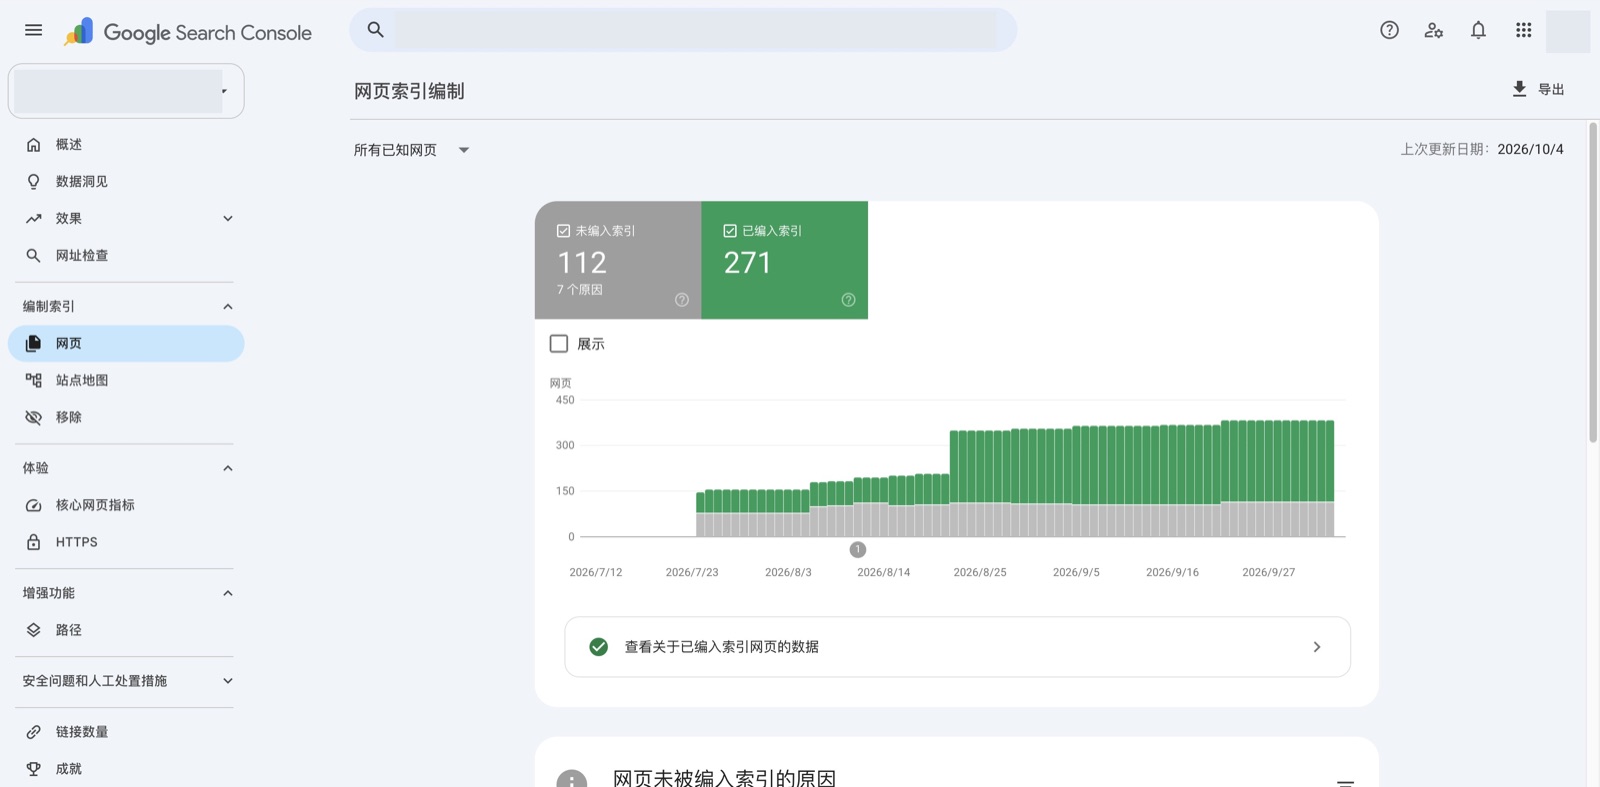Image resolution: width=1600 pixels, height=787 pixels.
Task: Click the search input field
Action: point(695,30)
